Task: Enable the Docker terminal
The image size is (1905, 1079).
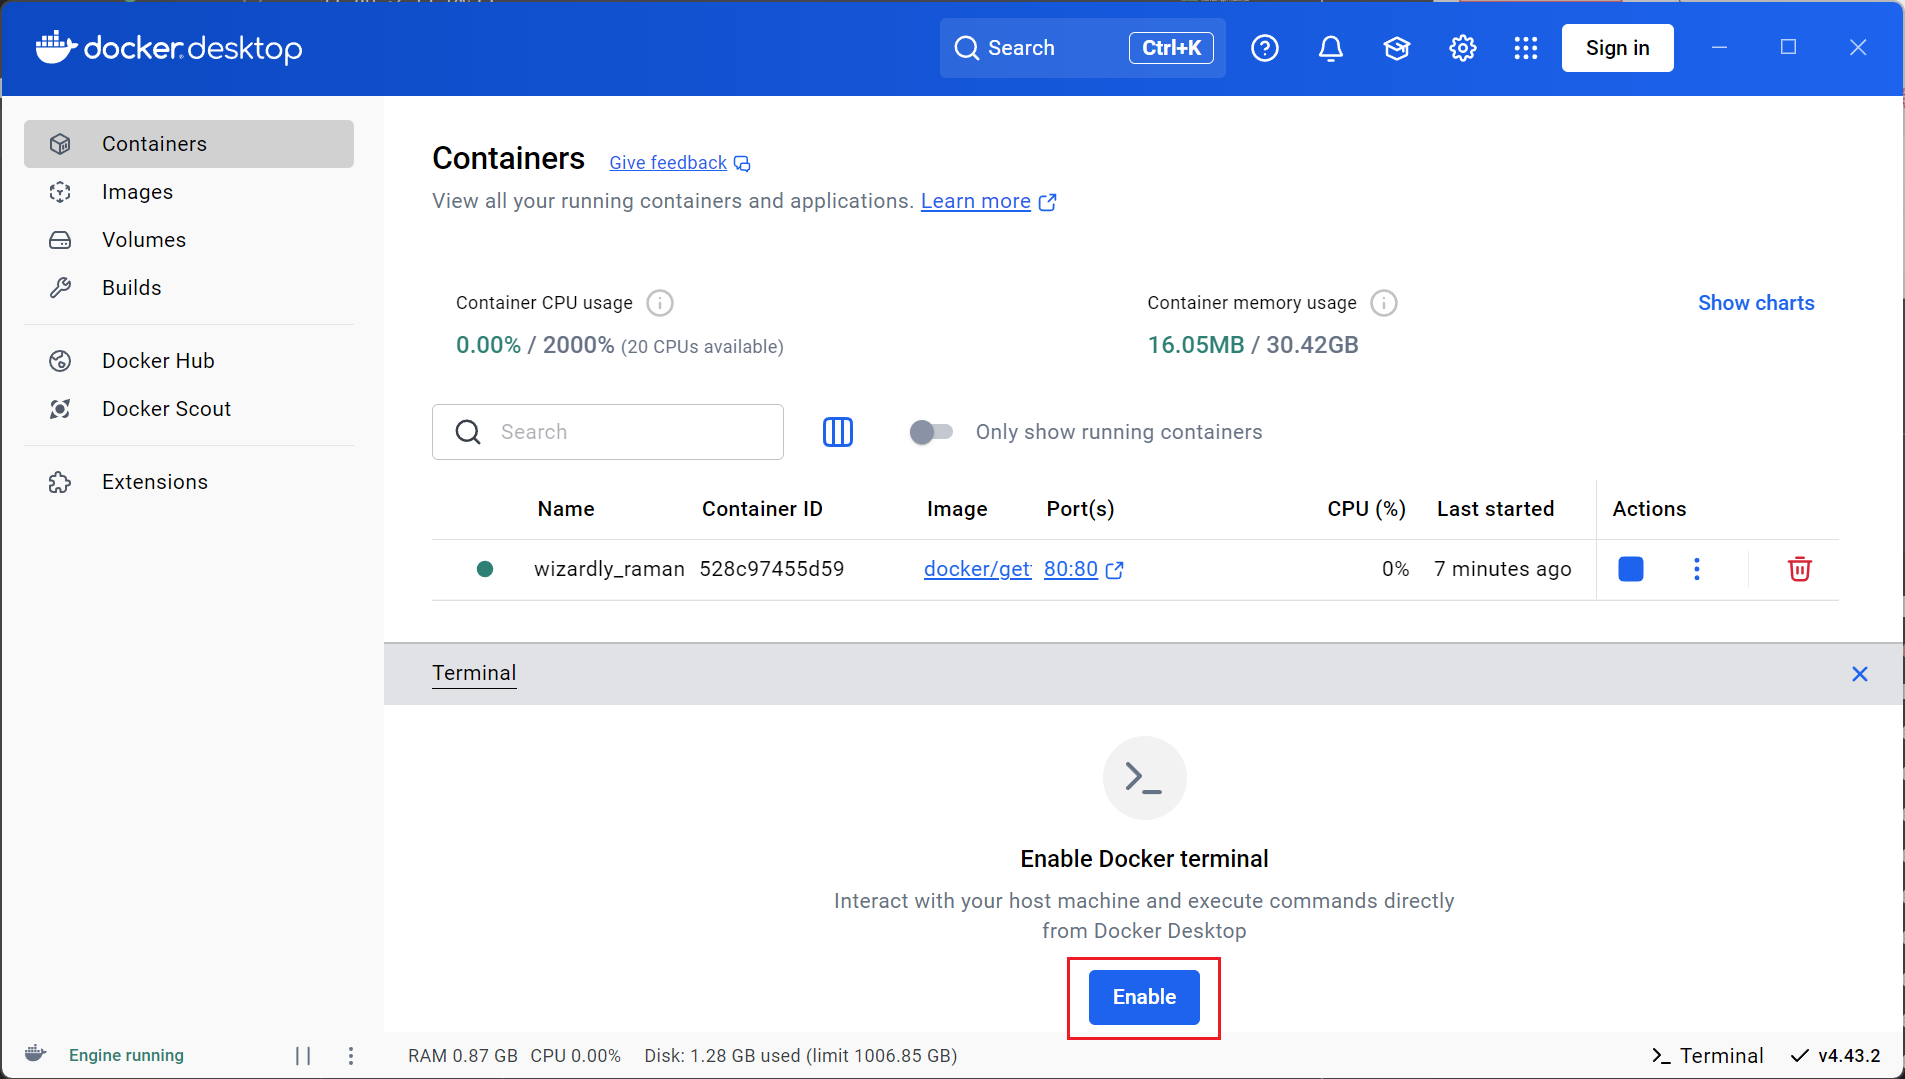Action: (x=1143, y=997)
